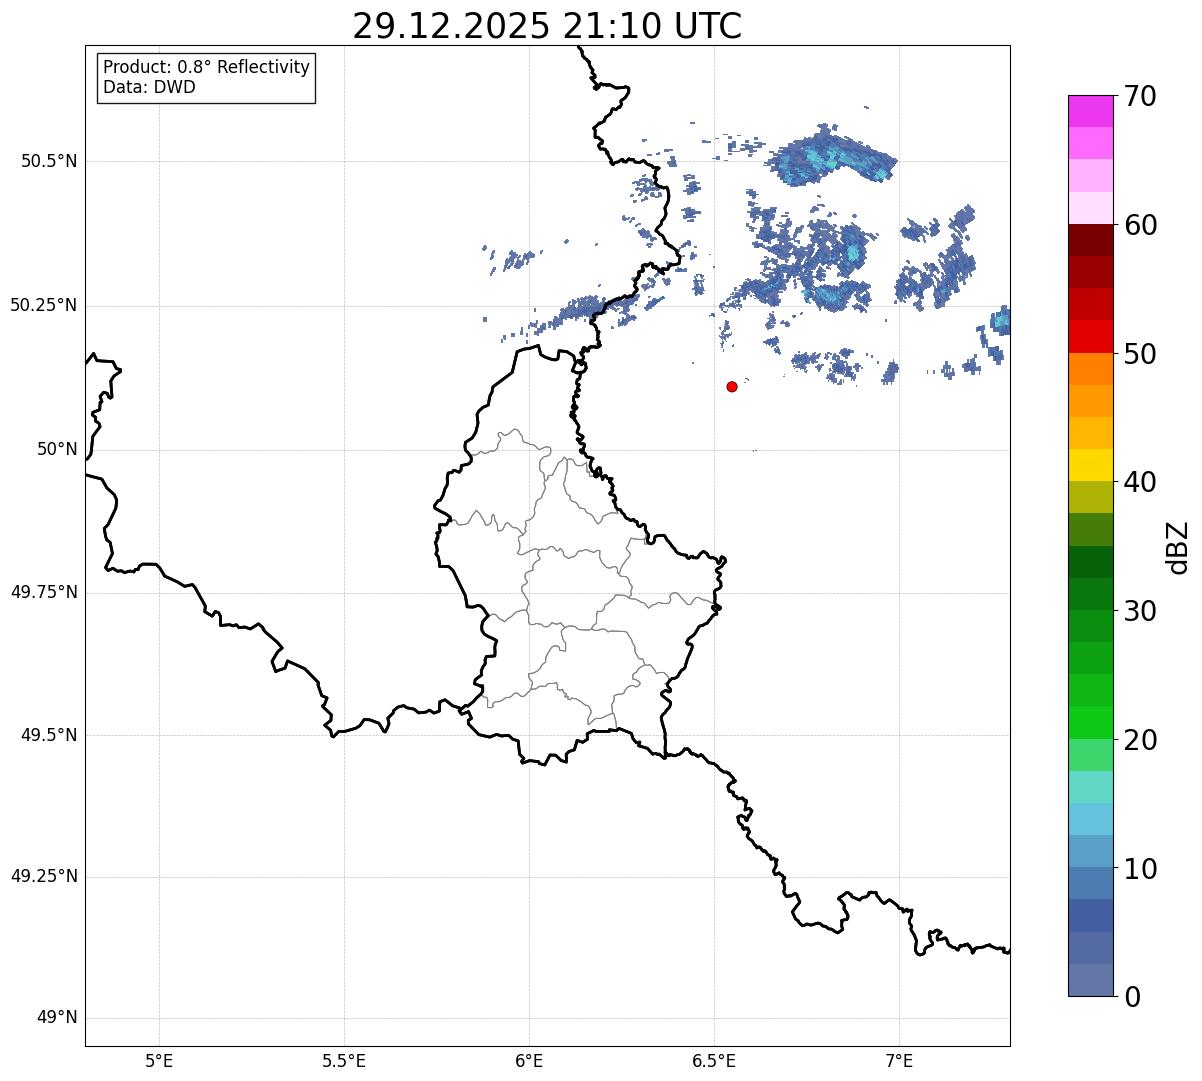Screen dimensions: 1202x1081
Task: Click the longitude label 5°E
Action: [159, 1060]
